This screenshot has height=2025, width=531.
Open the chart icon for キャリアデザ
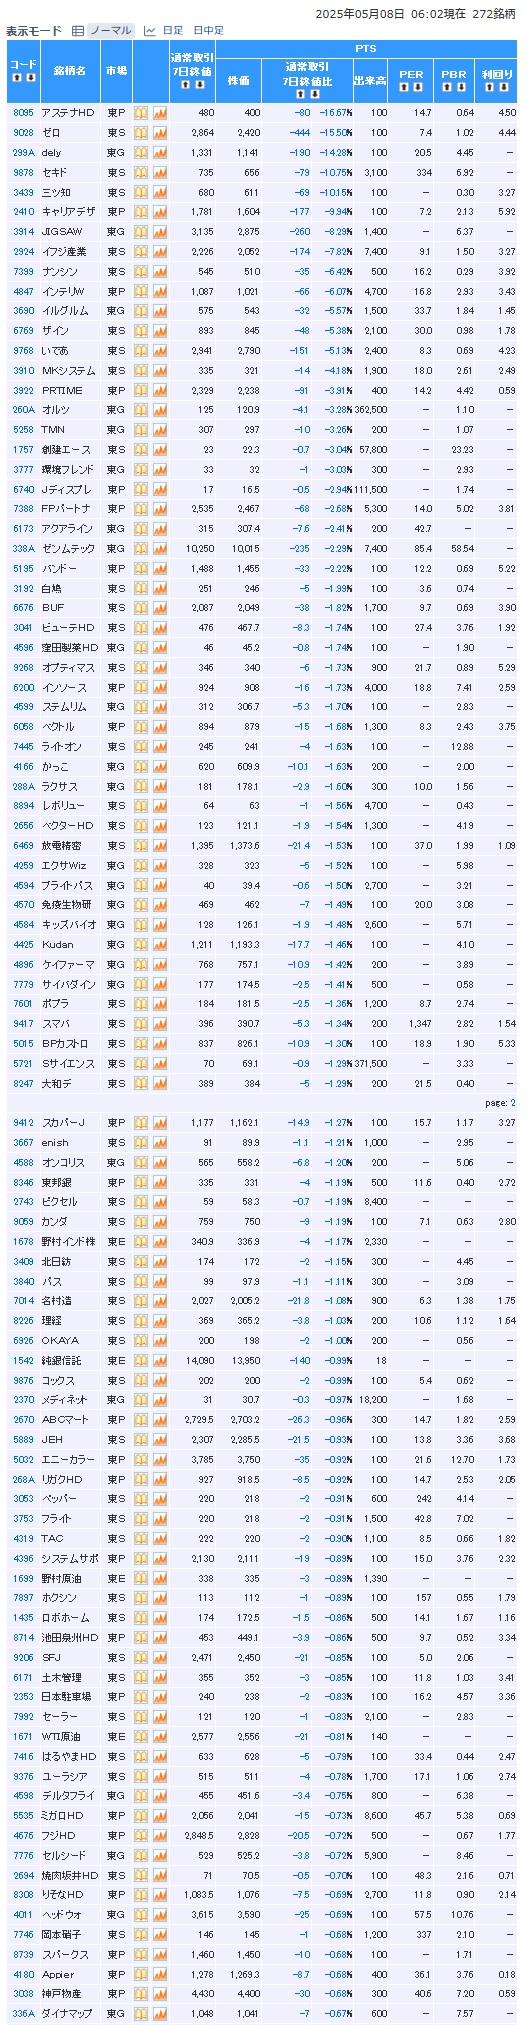pyautogui.click(x=160, y=212)
